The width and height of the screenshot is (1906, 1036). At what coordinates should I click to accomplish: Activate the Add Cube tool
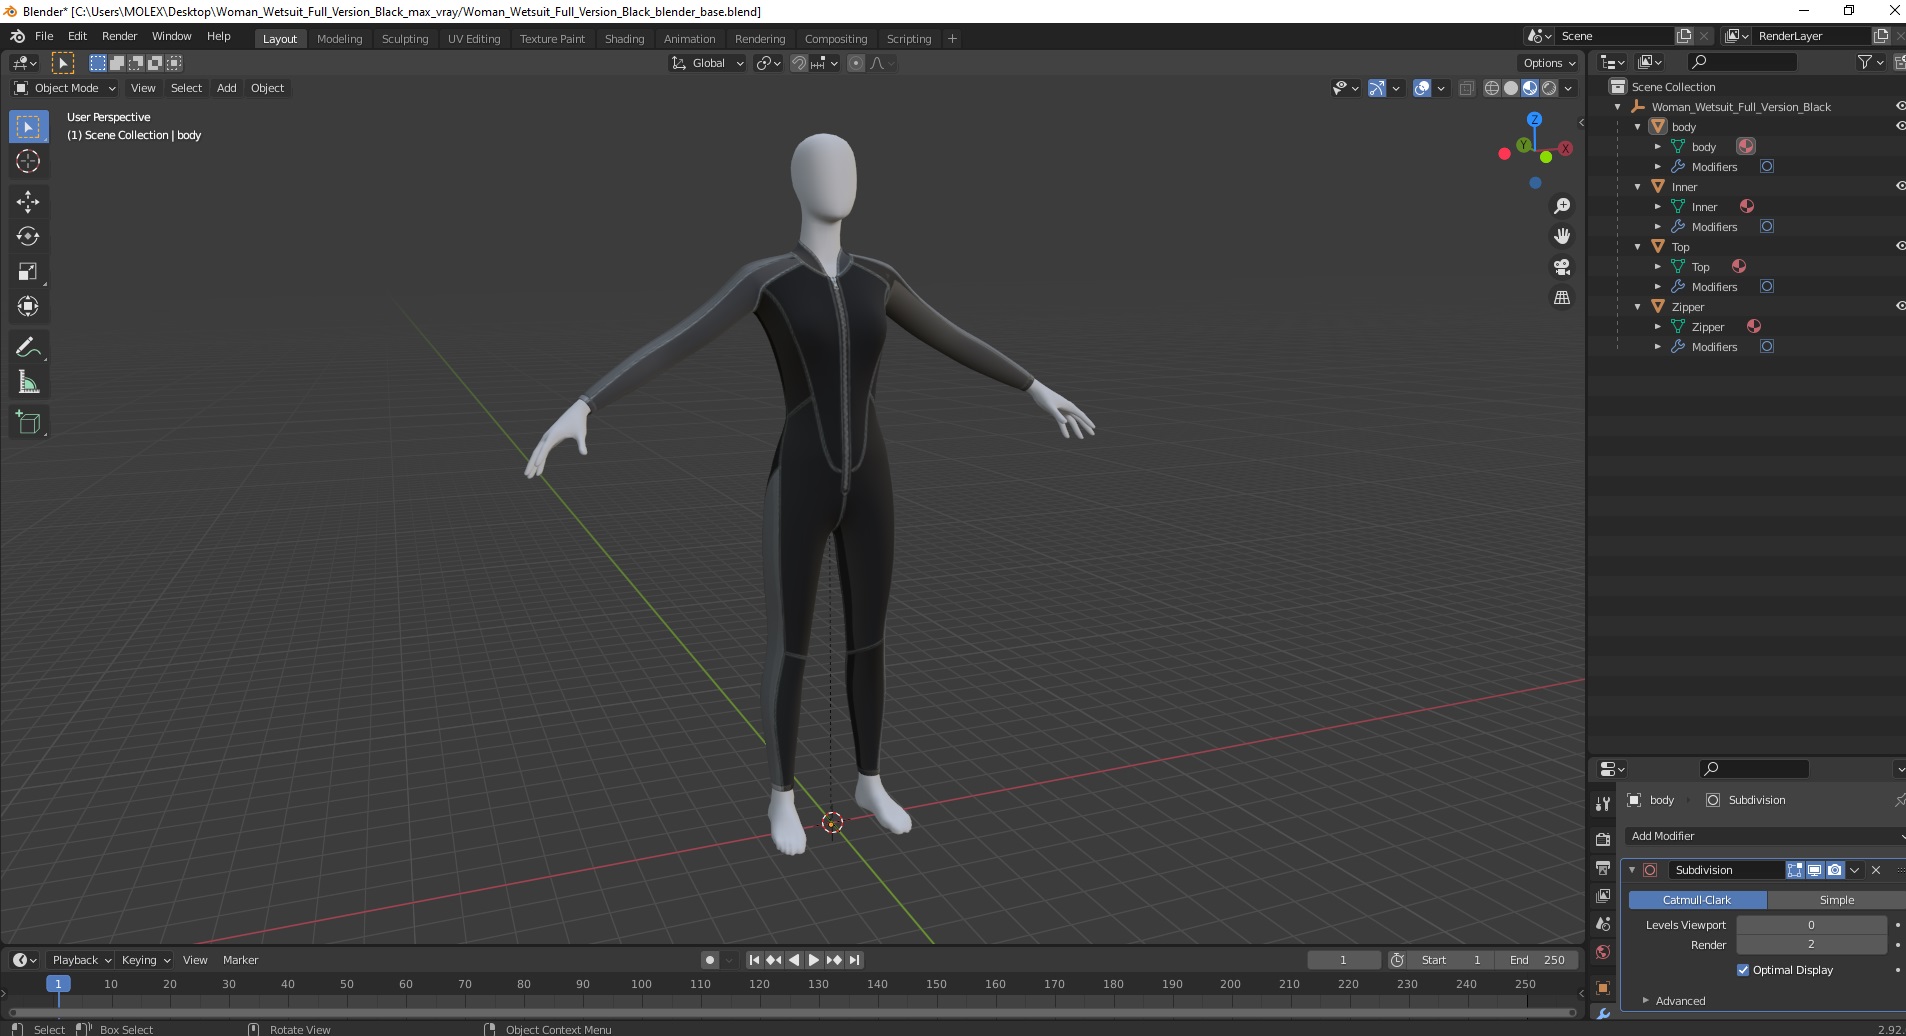[x=28, y=422]
